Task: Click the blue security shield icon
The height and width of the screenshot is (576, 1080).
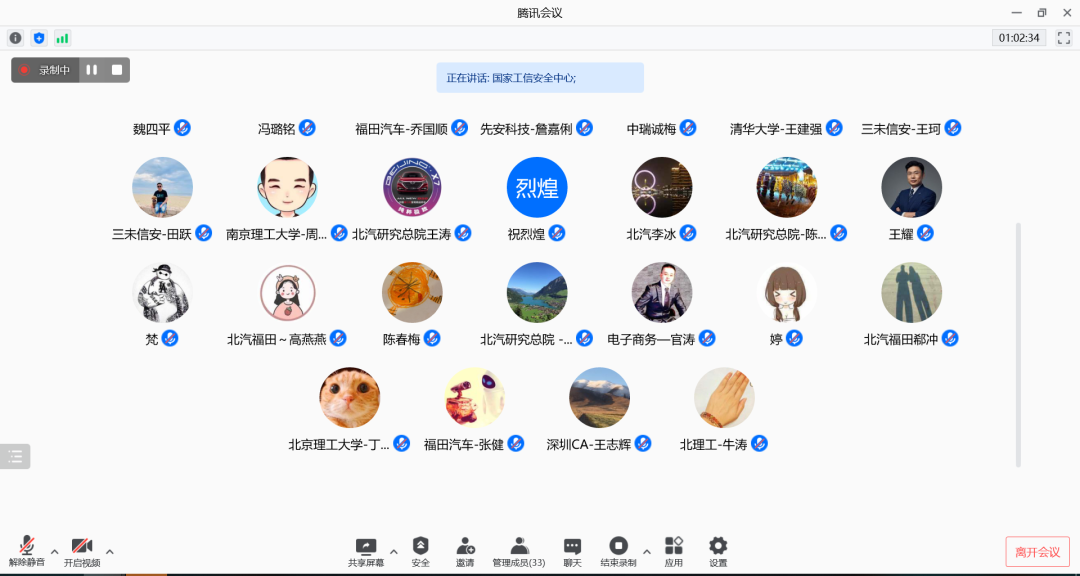Action: (x=39, y=38)
